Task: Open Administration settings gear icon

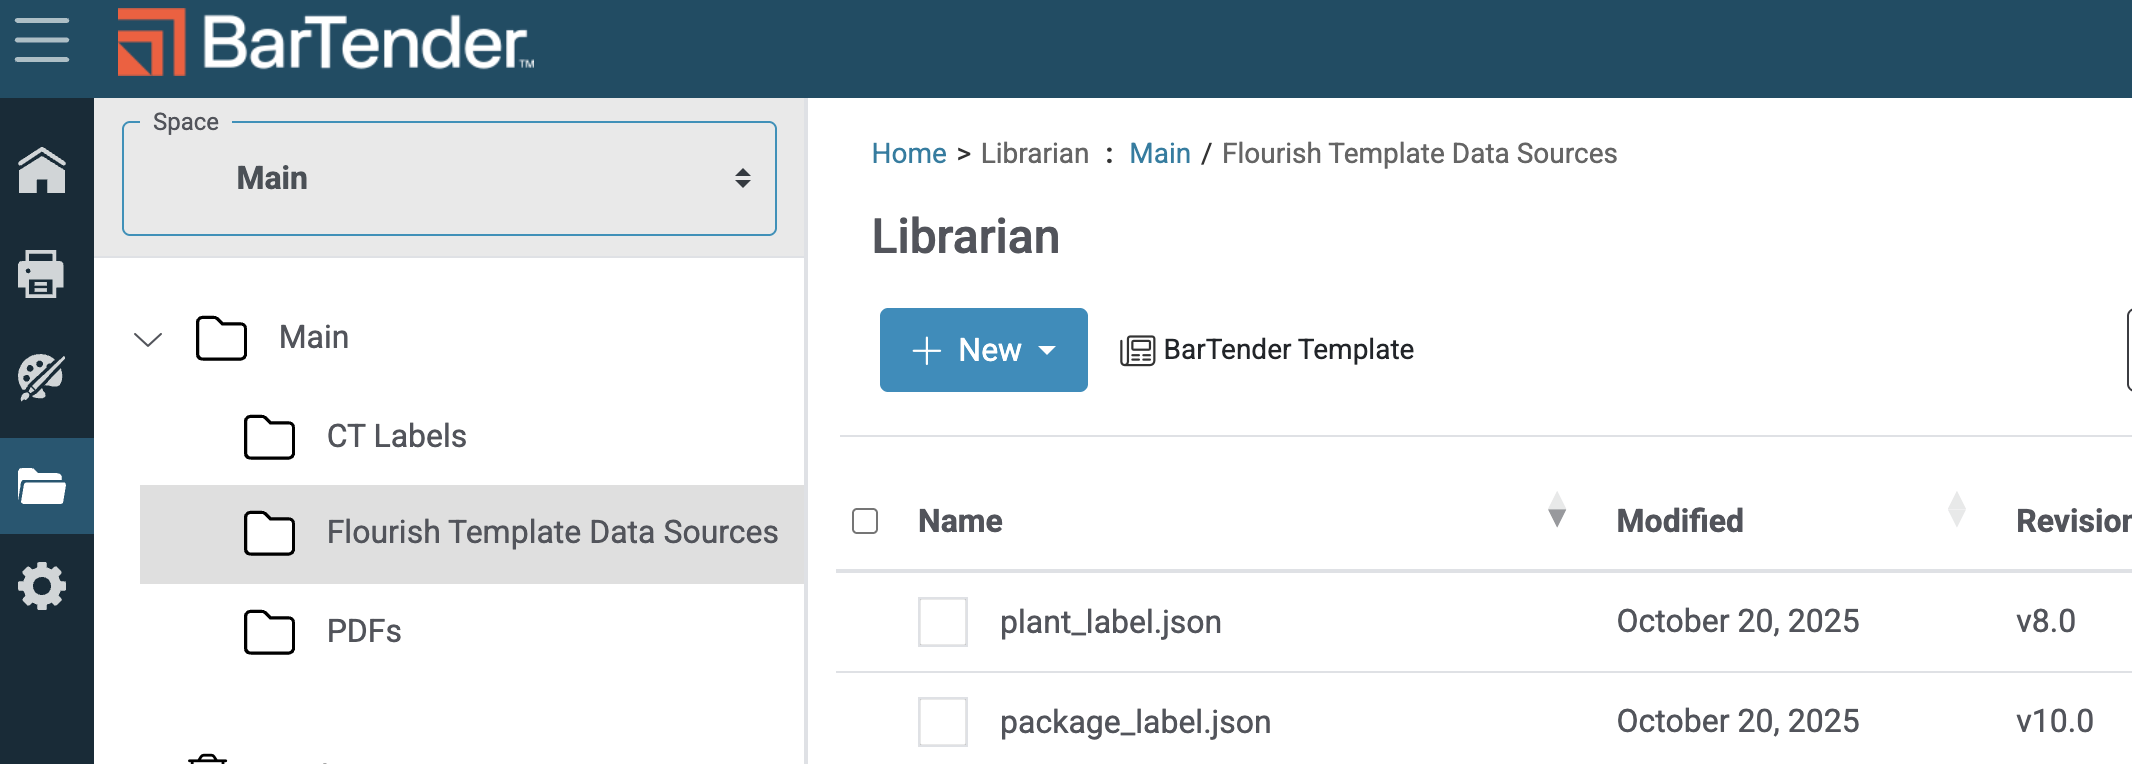Action: [42, 586]
